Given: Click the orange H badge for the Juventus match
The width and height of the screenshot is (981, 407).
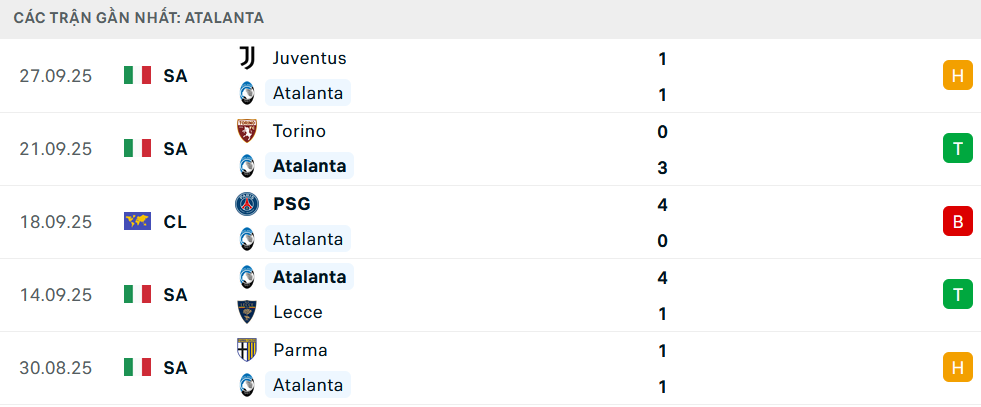Looking at the screenshot, I should point(957,75).
